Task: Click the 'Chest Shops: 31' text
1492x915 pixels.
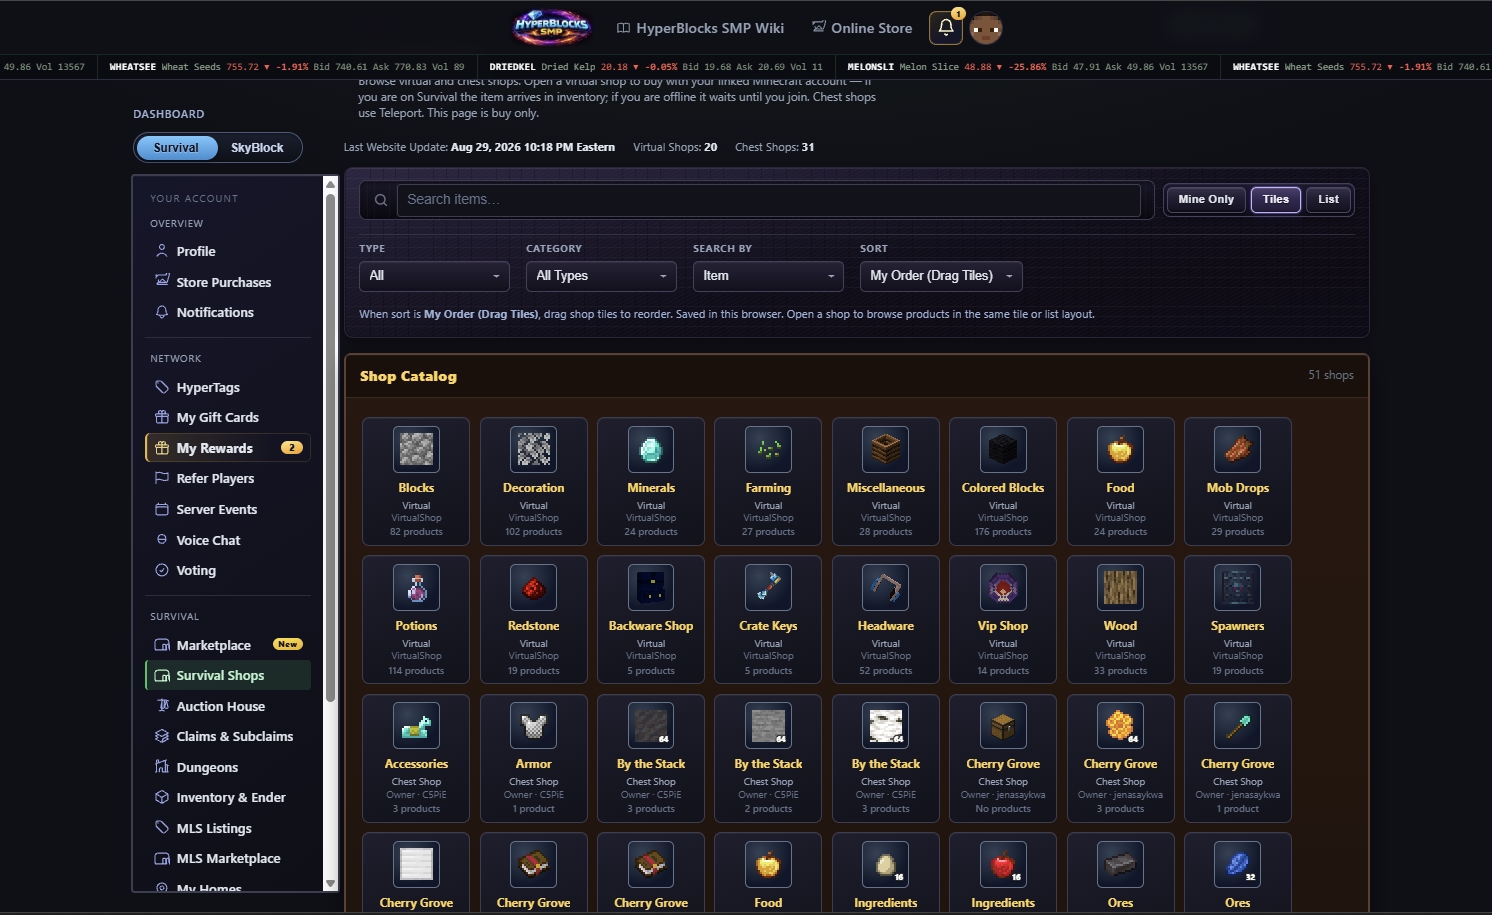Action: 775,147
